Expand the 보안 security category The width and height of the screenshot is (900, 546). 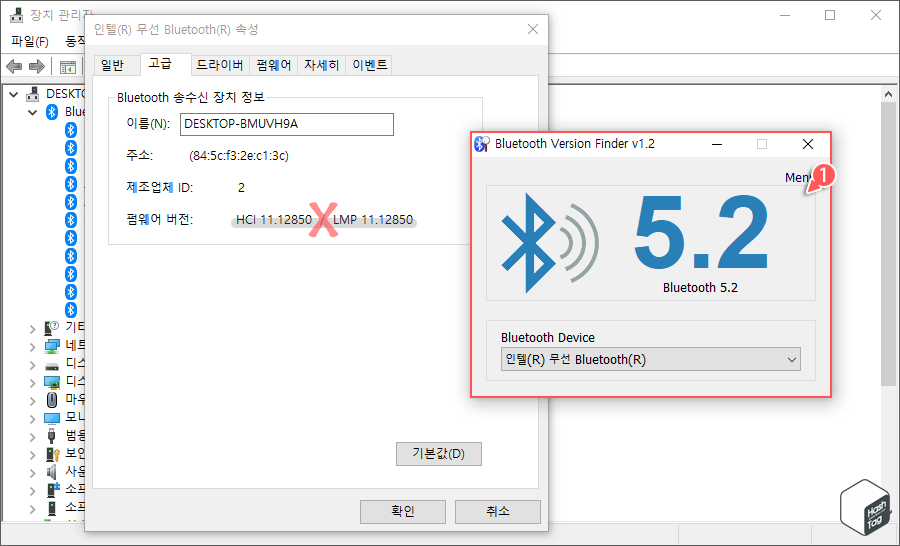(x=33, y=455)
